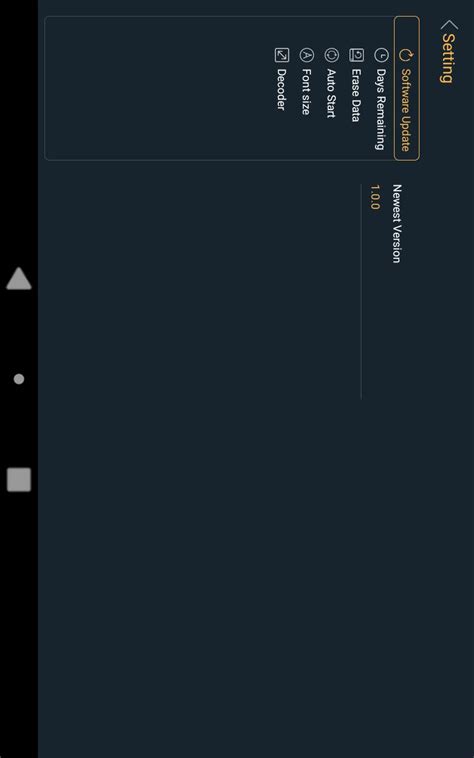The image size is (474, 758).
Task: Tap the Android back triangle button
Action: pyautogui.click(x=19, y=278)
